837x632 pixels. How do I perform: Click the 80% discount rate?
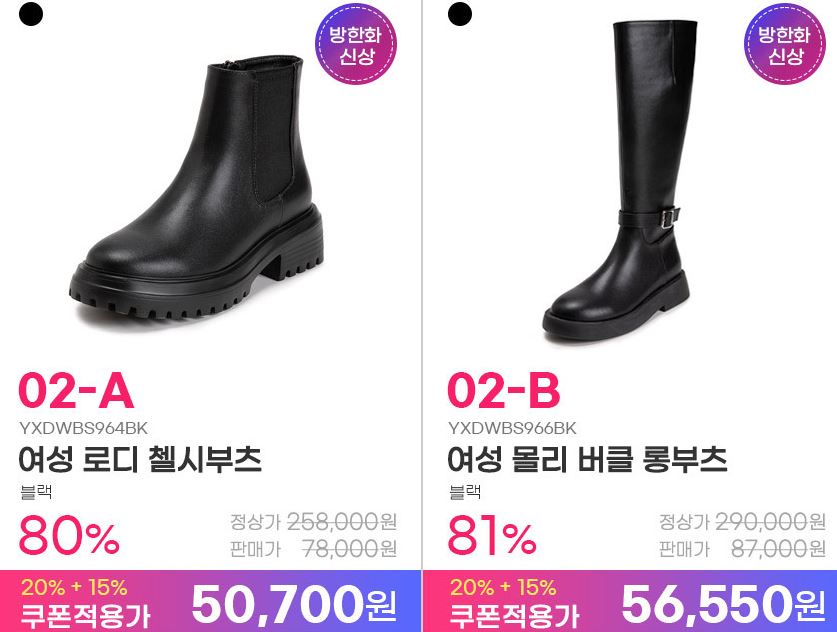point(69,535)
